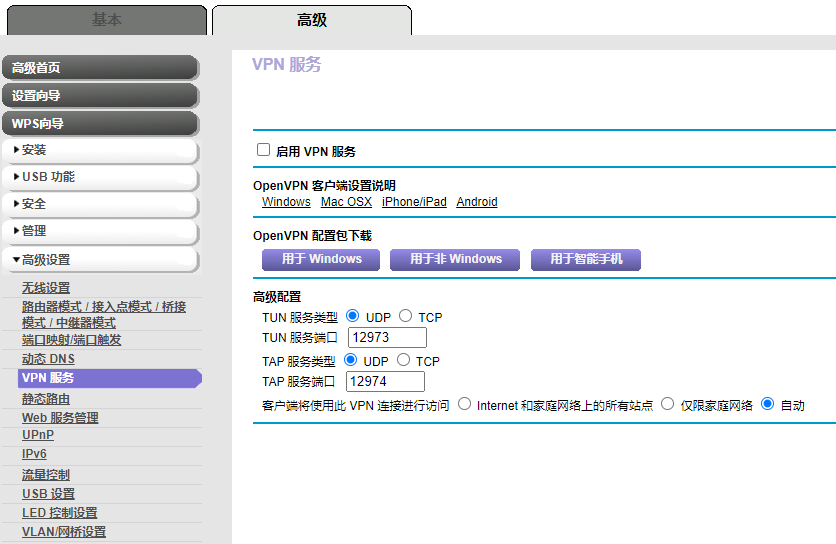
Task: Select Internet 和家庭网络上的所有站点 option
Action: click(464, 404)
